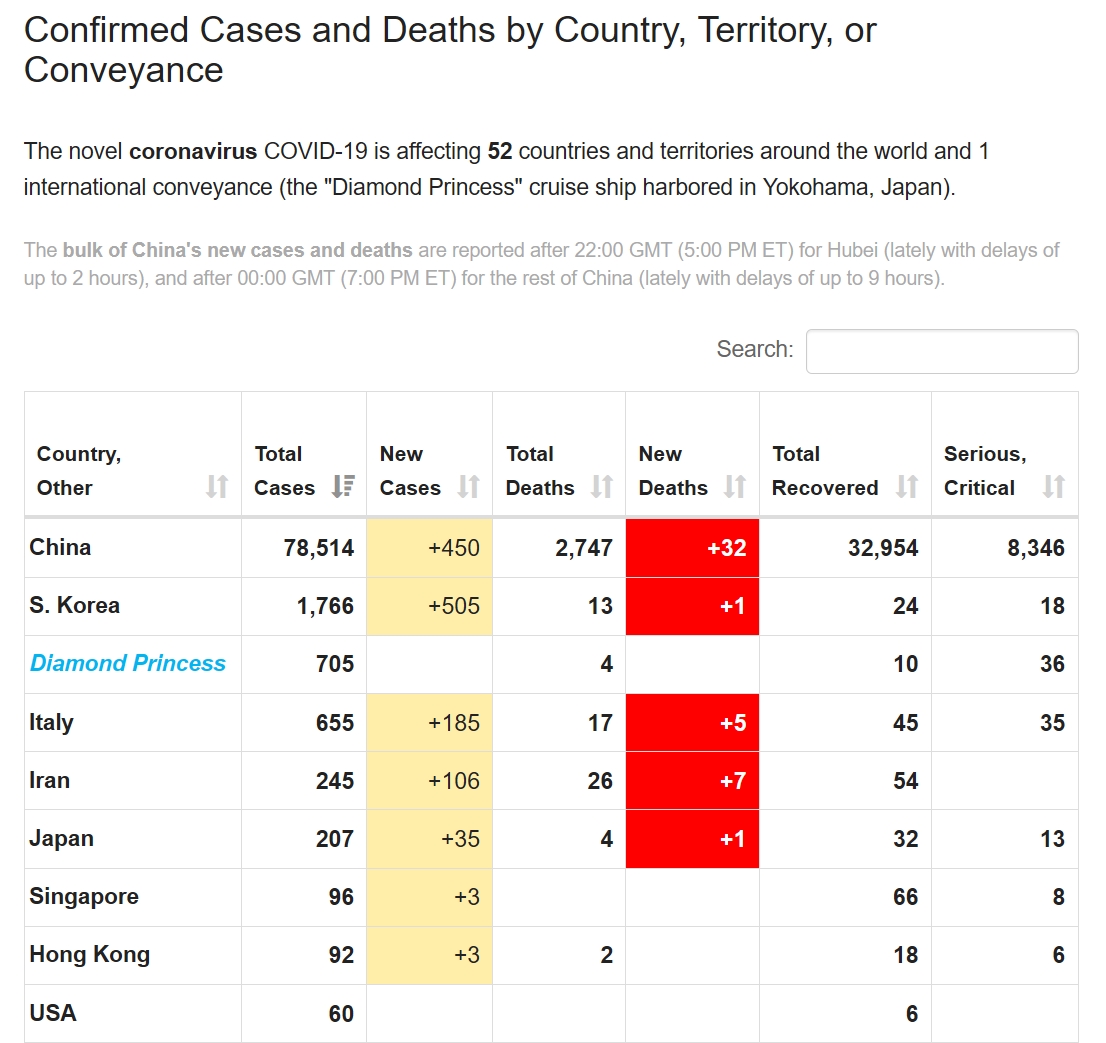Click the Country, Other column header
Image resolution: width=1106 pixels, height=1043 pixels.
coord(79,470)
